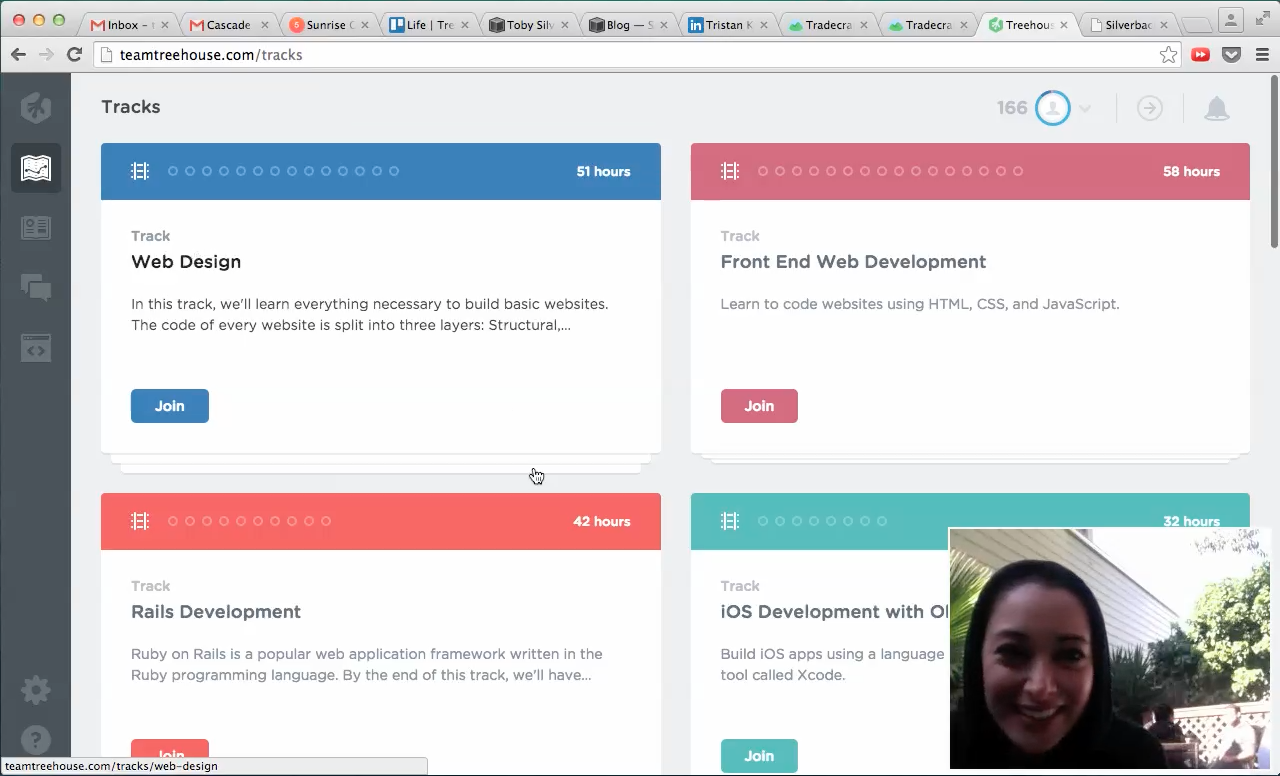Open the Workspaces code icon in the sidebar
The width and height of the screenshot is (1280, 776).
click(36, 348)
